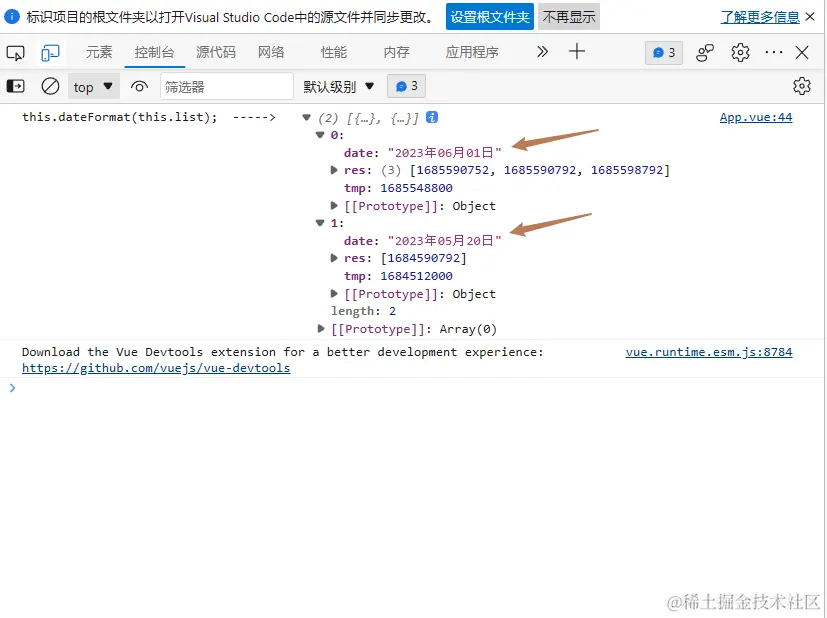Select the date value "2023年06月01日"

[444, 153]
